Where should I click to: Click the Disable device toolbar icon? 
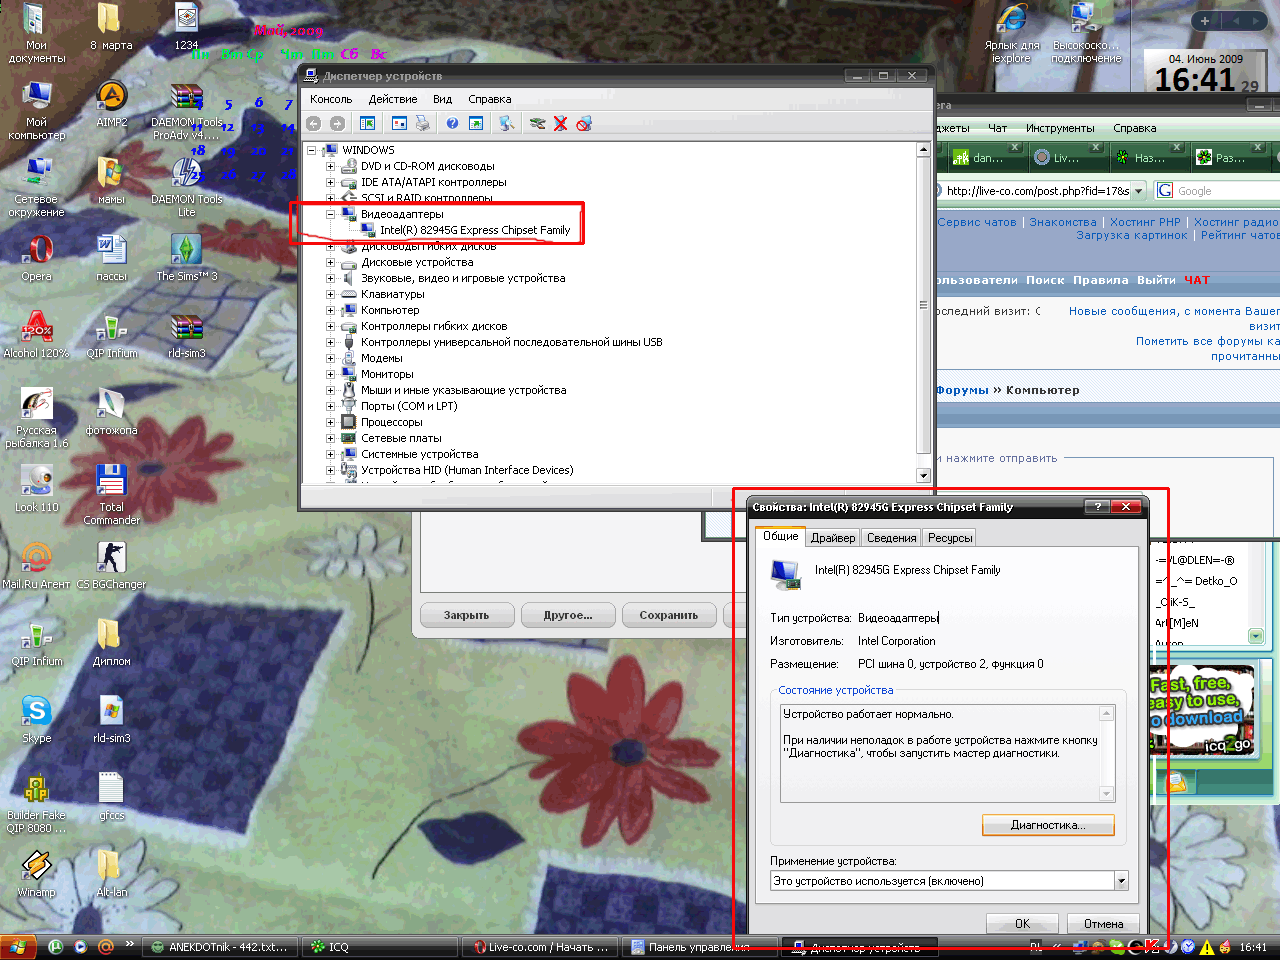click(584, 123)
